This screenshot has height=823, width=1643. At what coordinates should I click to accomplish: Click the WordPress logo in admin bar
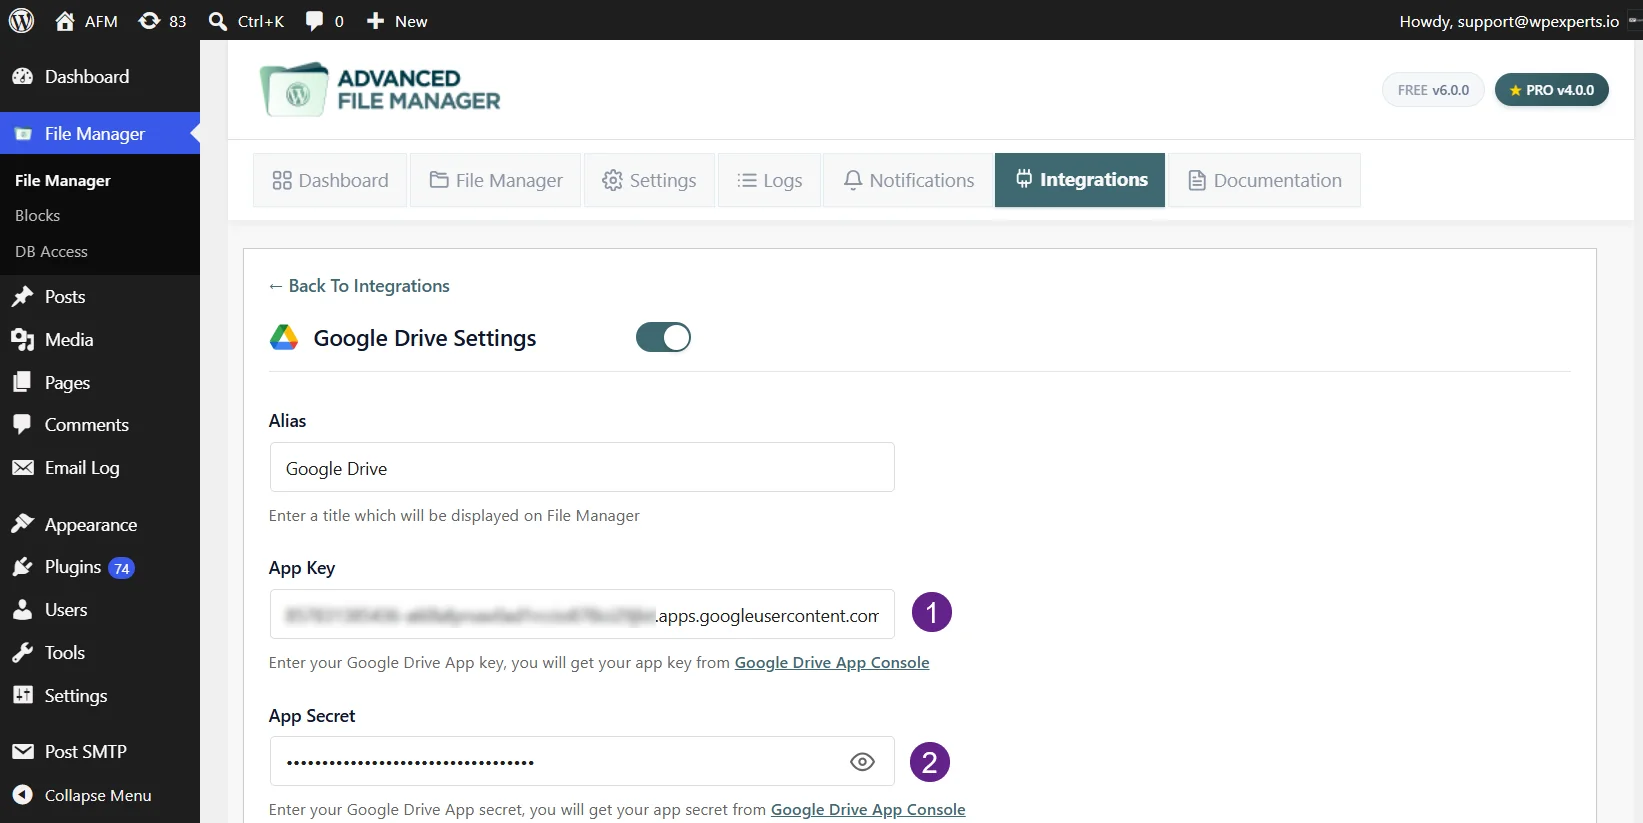tap(21, 20)
